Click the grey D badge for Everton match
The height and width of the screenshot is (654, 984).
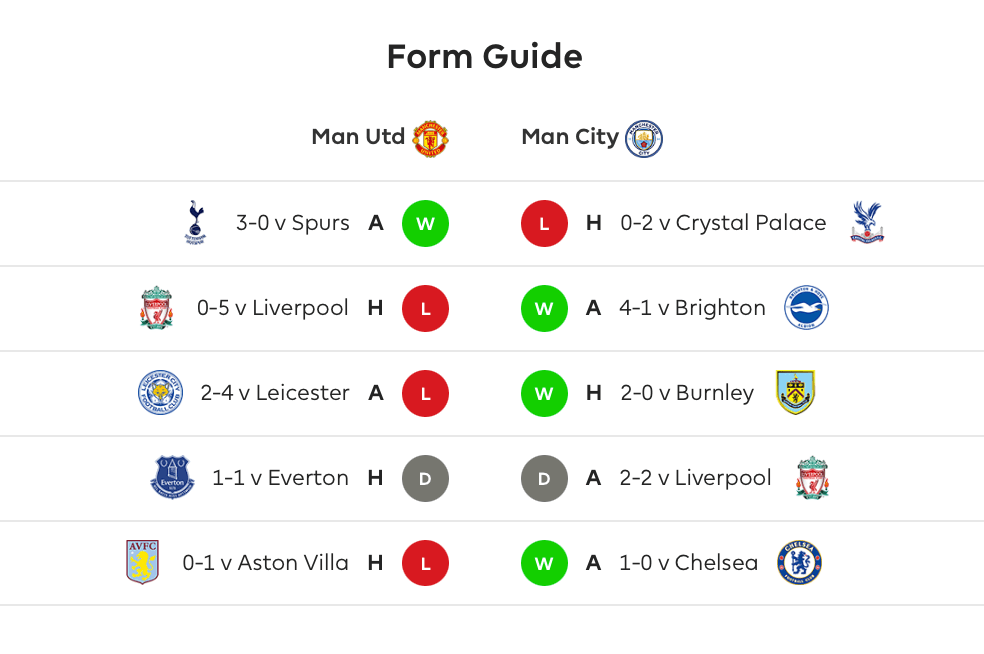point(425,478)
